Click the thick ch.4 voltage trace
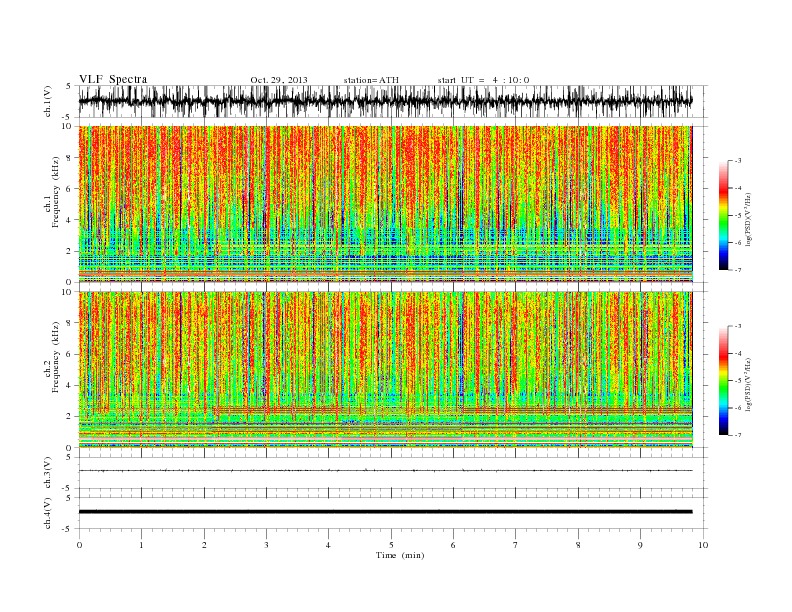Viewport: 792px width, 612px height. point(385,512)
